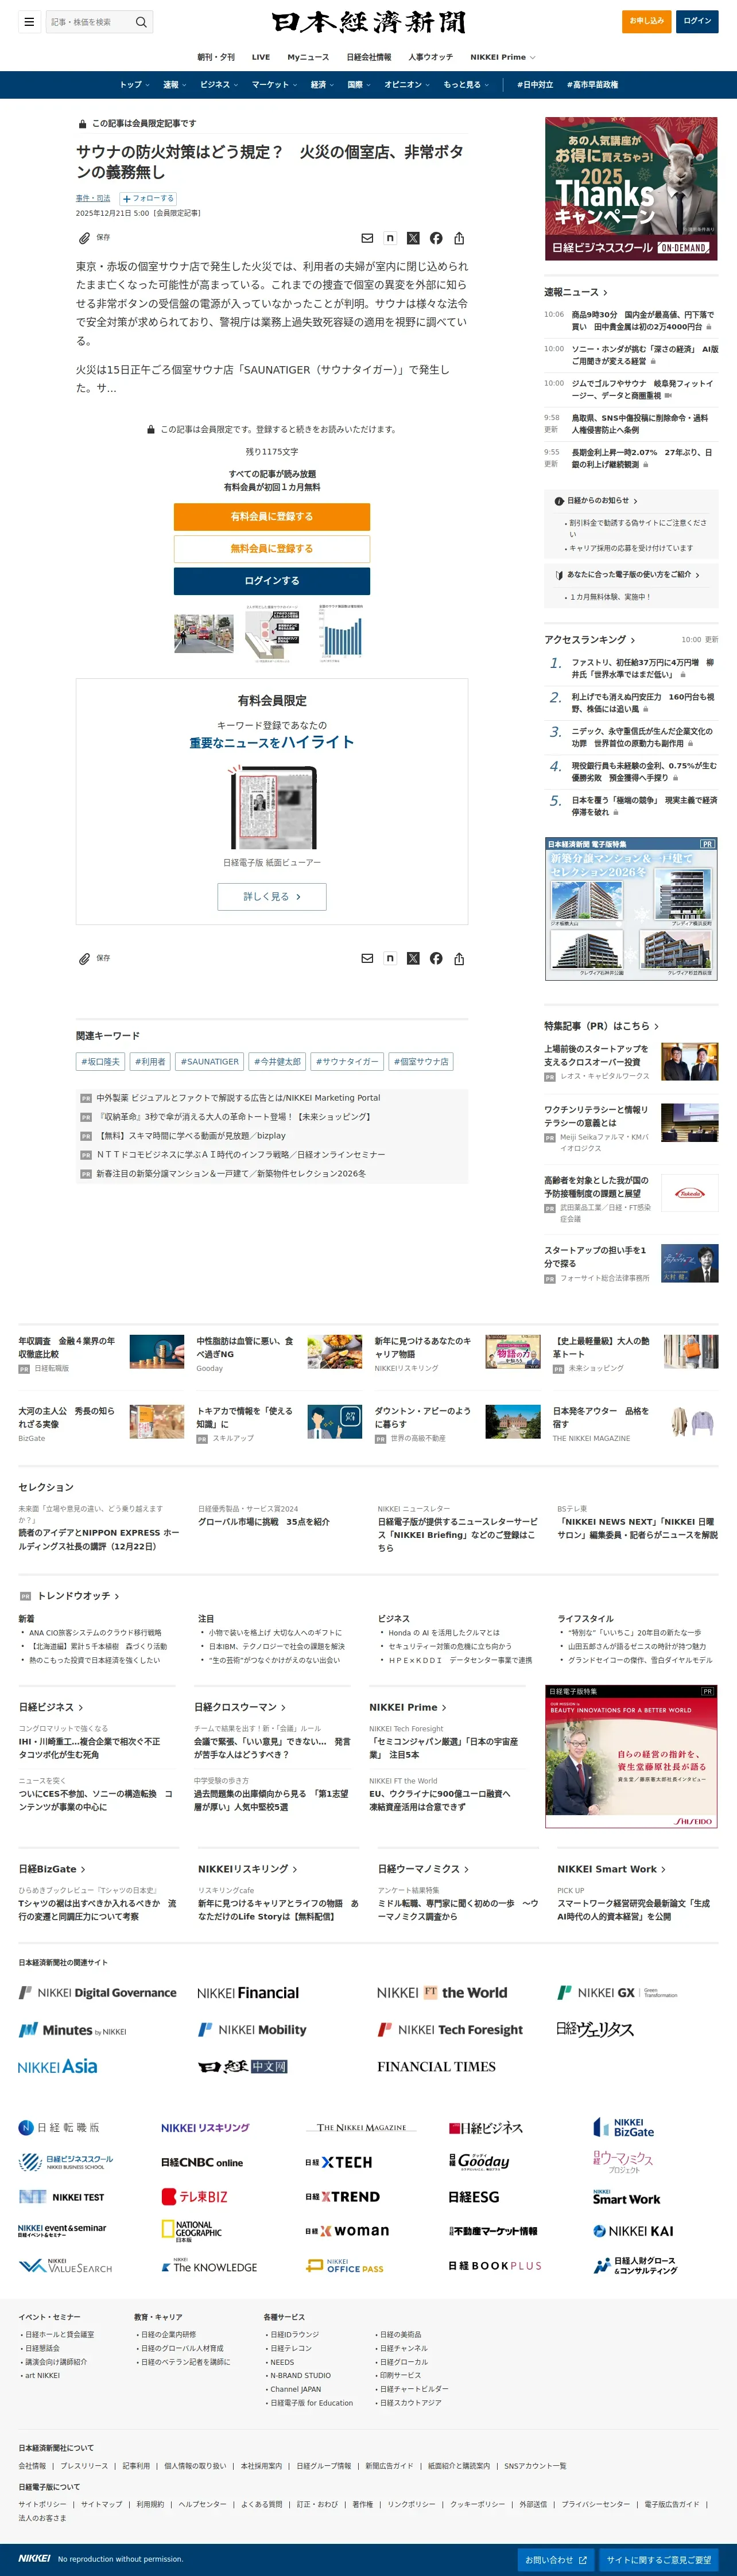Open the 特集記事（PR）はこちら link
Screen dimensions: 737x2576
601,1026
